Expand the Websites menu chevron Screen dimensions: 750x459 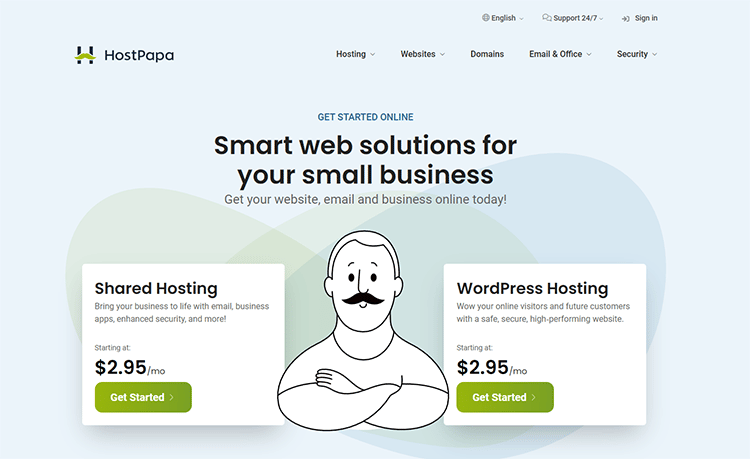(442, 55)
